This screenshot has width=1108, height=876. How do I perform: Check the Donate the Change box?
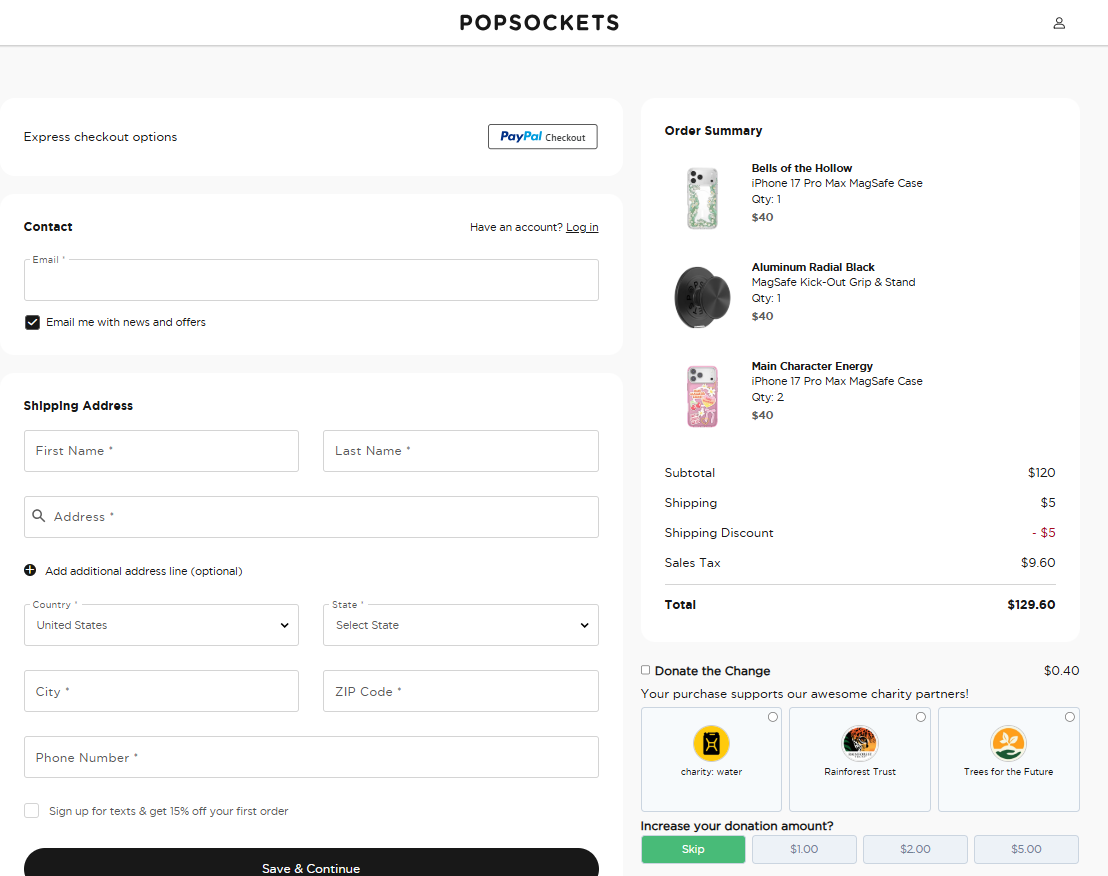[645, 670]
